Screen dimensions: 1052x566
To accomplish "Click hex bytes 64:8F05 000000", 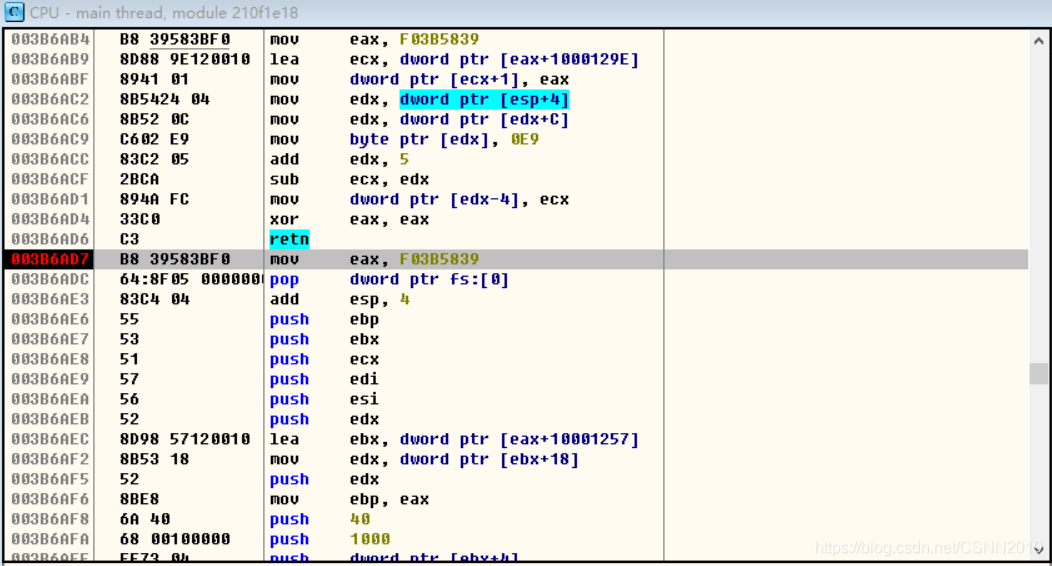I will coord(191,280).
